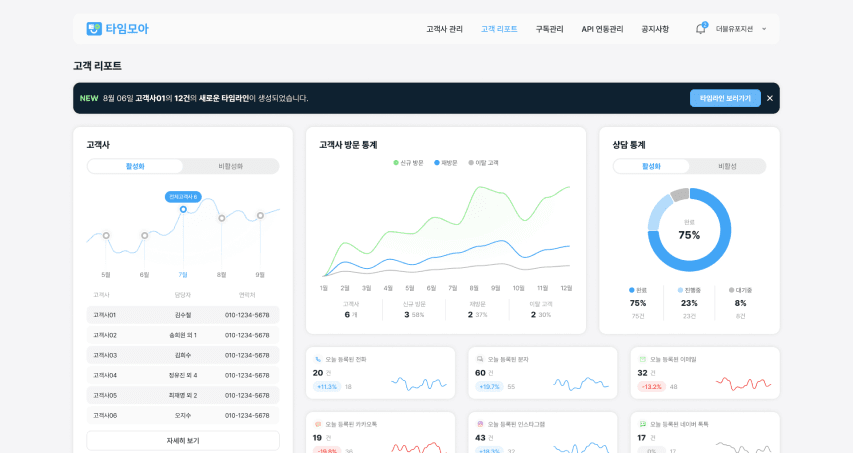Open the 고객사 관리 menu
The width and height of the screenshot is (853, 453).
coord(444,29)
